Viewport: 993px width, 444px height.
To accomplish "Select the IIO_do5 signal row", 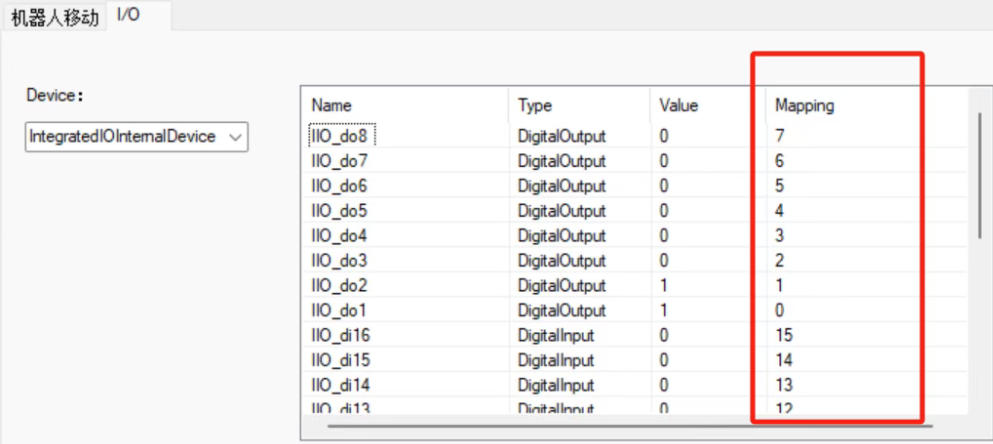I will (340, 211).
